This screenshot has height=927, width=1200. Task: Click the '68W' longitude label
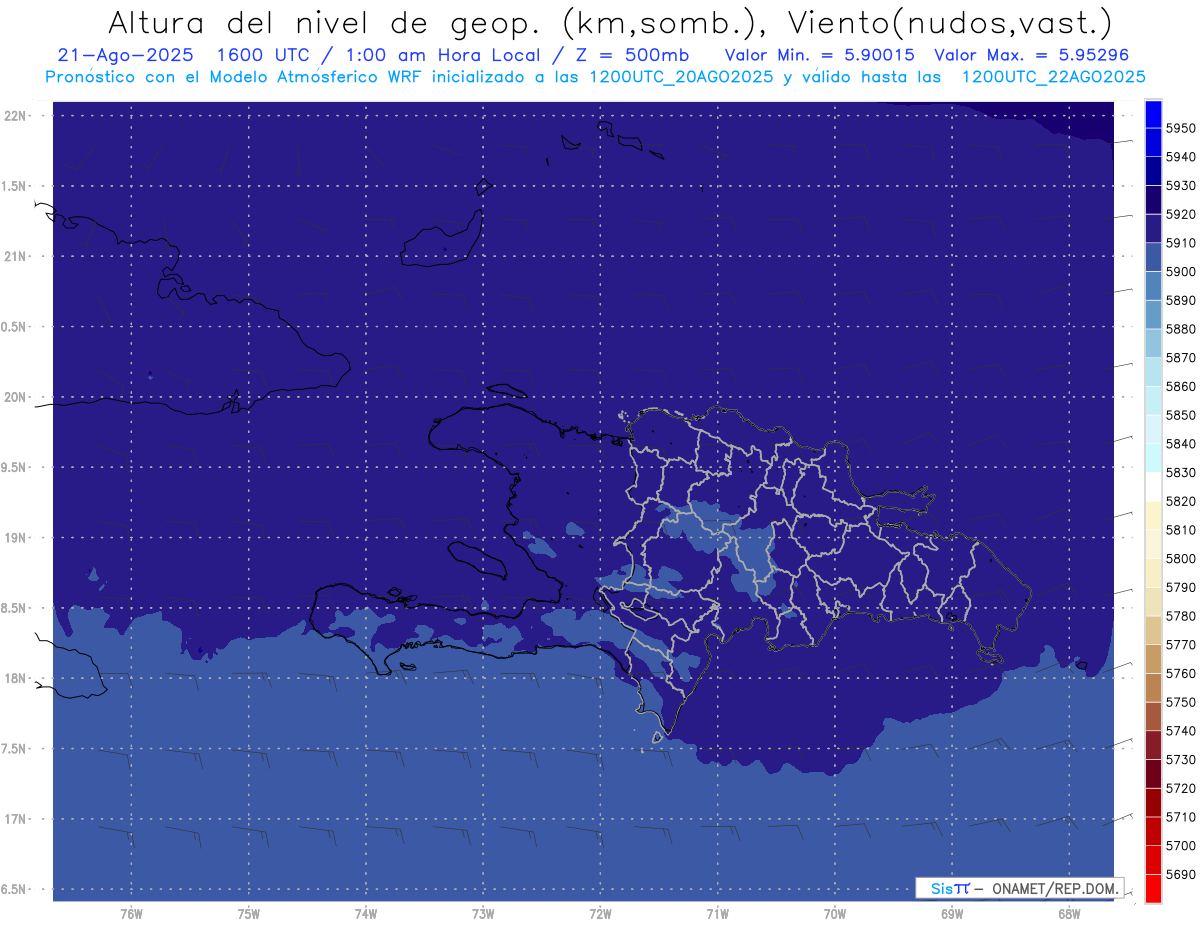click(1069, 913)
